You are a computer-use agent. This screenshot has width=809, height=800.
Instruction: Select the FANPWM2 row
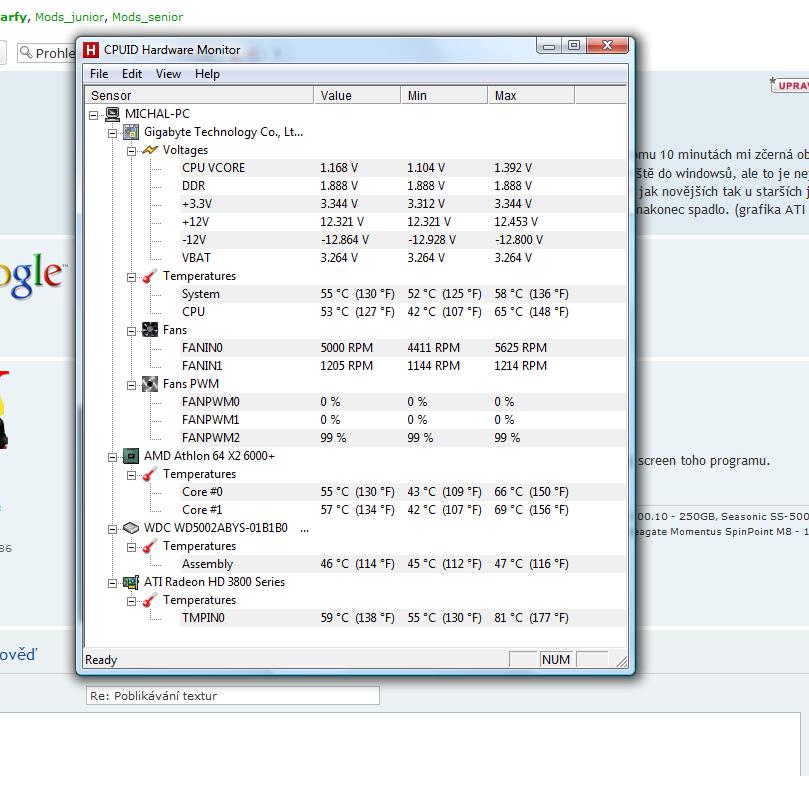click(402, 438)
